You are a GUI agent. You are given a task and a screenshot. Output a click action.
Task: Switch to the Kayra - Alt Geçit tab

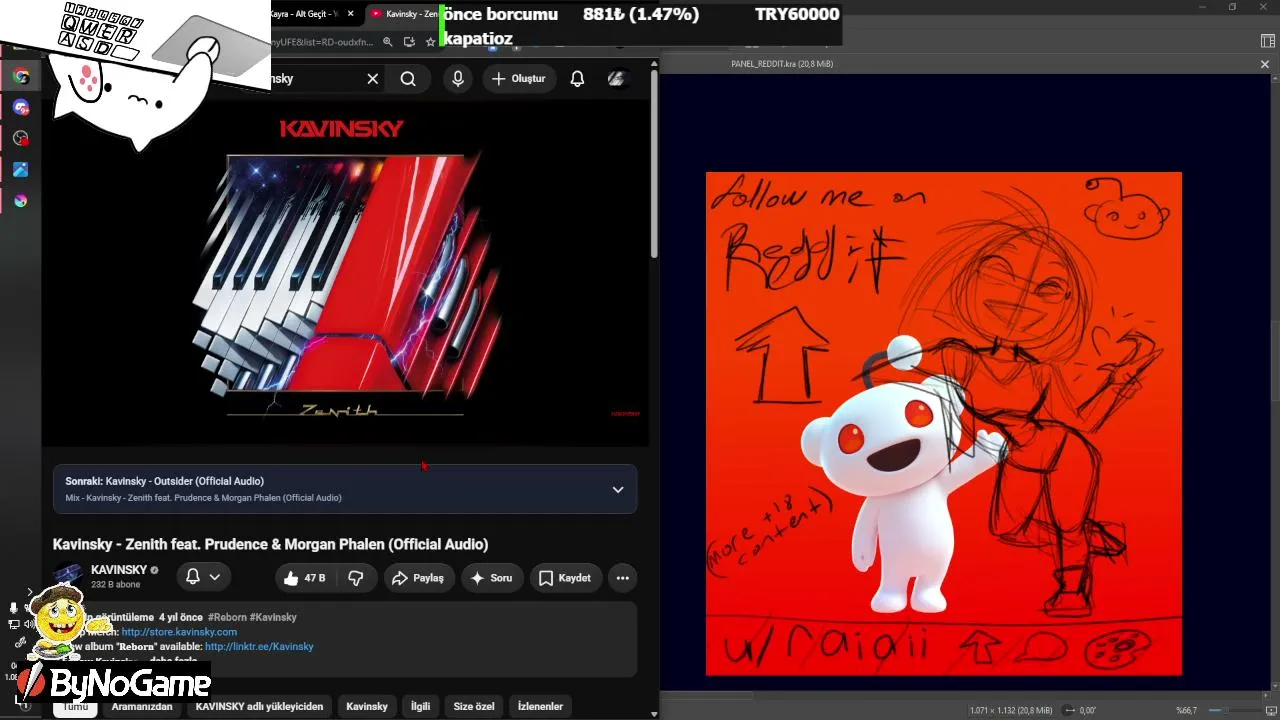pos(303,14)
